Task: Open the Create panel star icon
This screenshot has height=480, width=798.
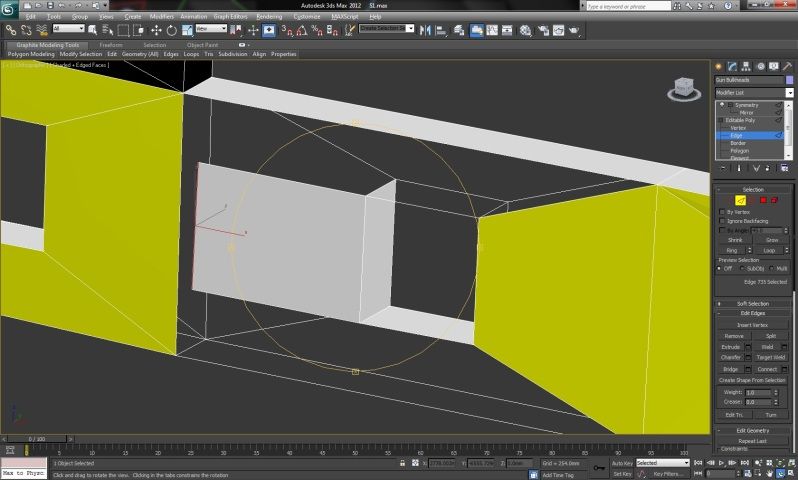Action: point(719,67)
